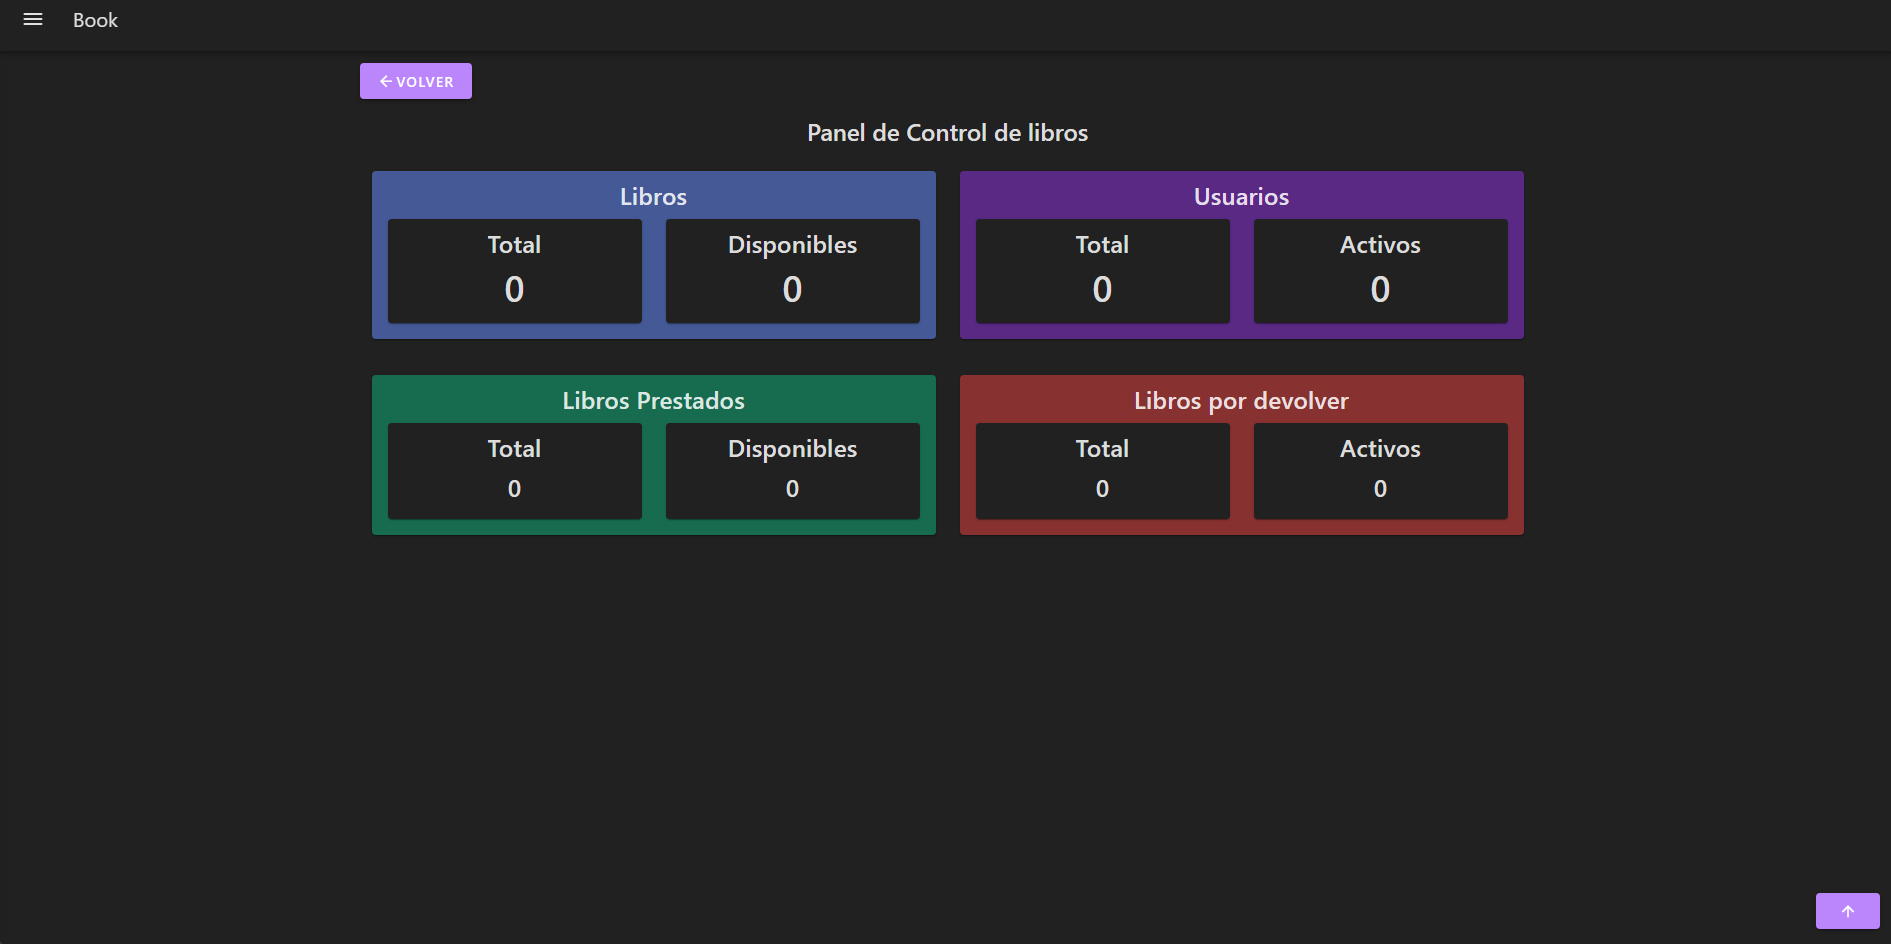
Task: Click the Usuarios panel heading
Action: click(x=1242, y=197)
